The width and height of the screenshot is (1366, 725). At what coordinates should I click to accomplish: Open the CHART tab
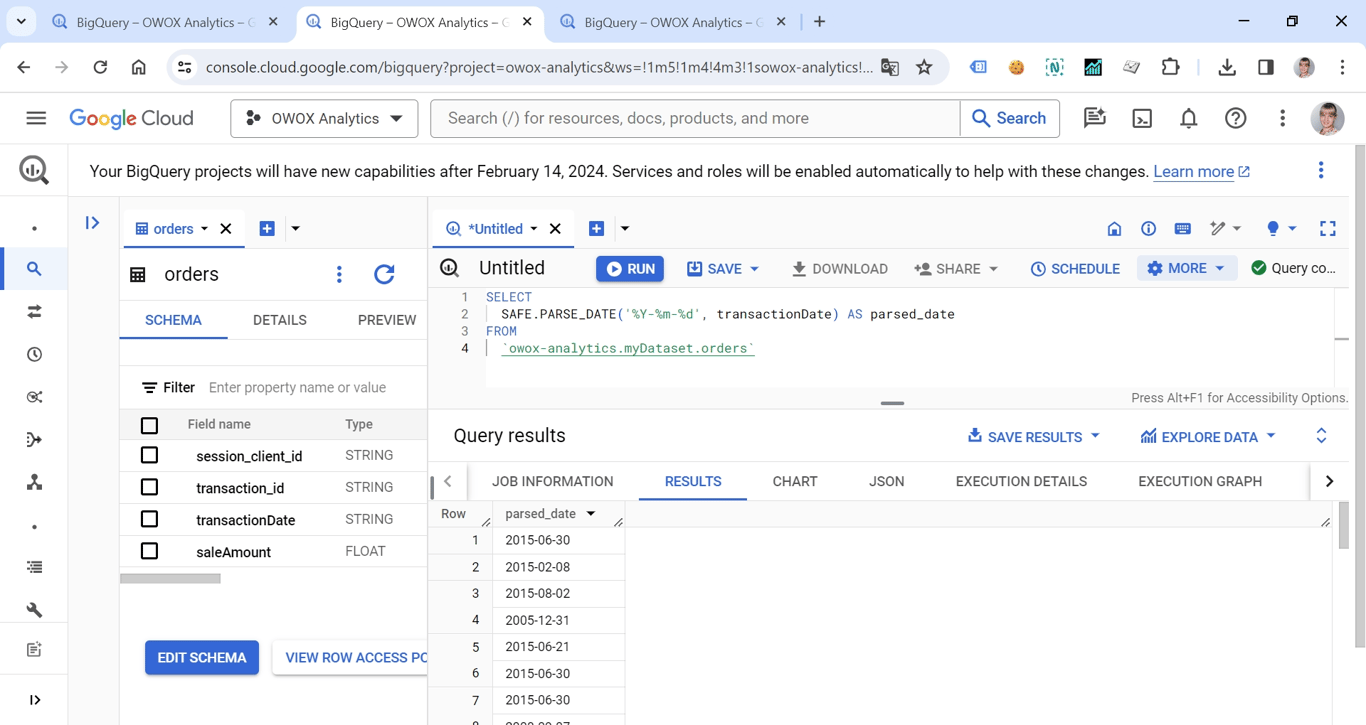click(795, 482)
